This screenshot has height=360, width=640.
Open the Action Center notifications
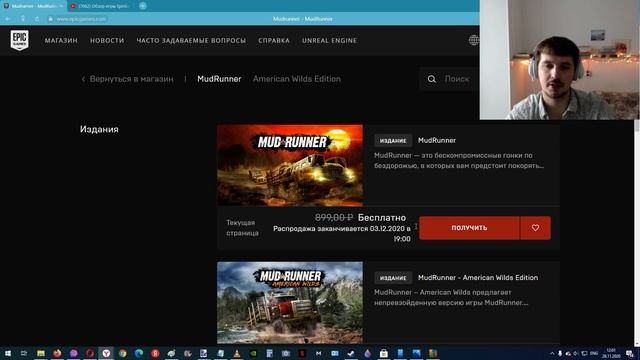pyautogui.click(x=630, y=353)
